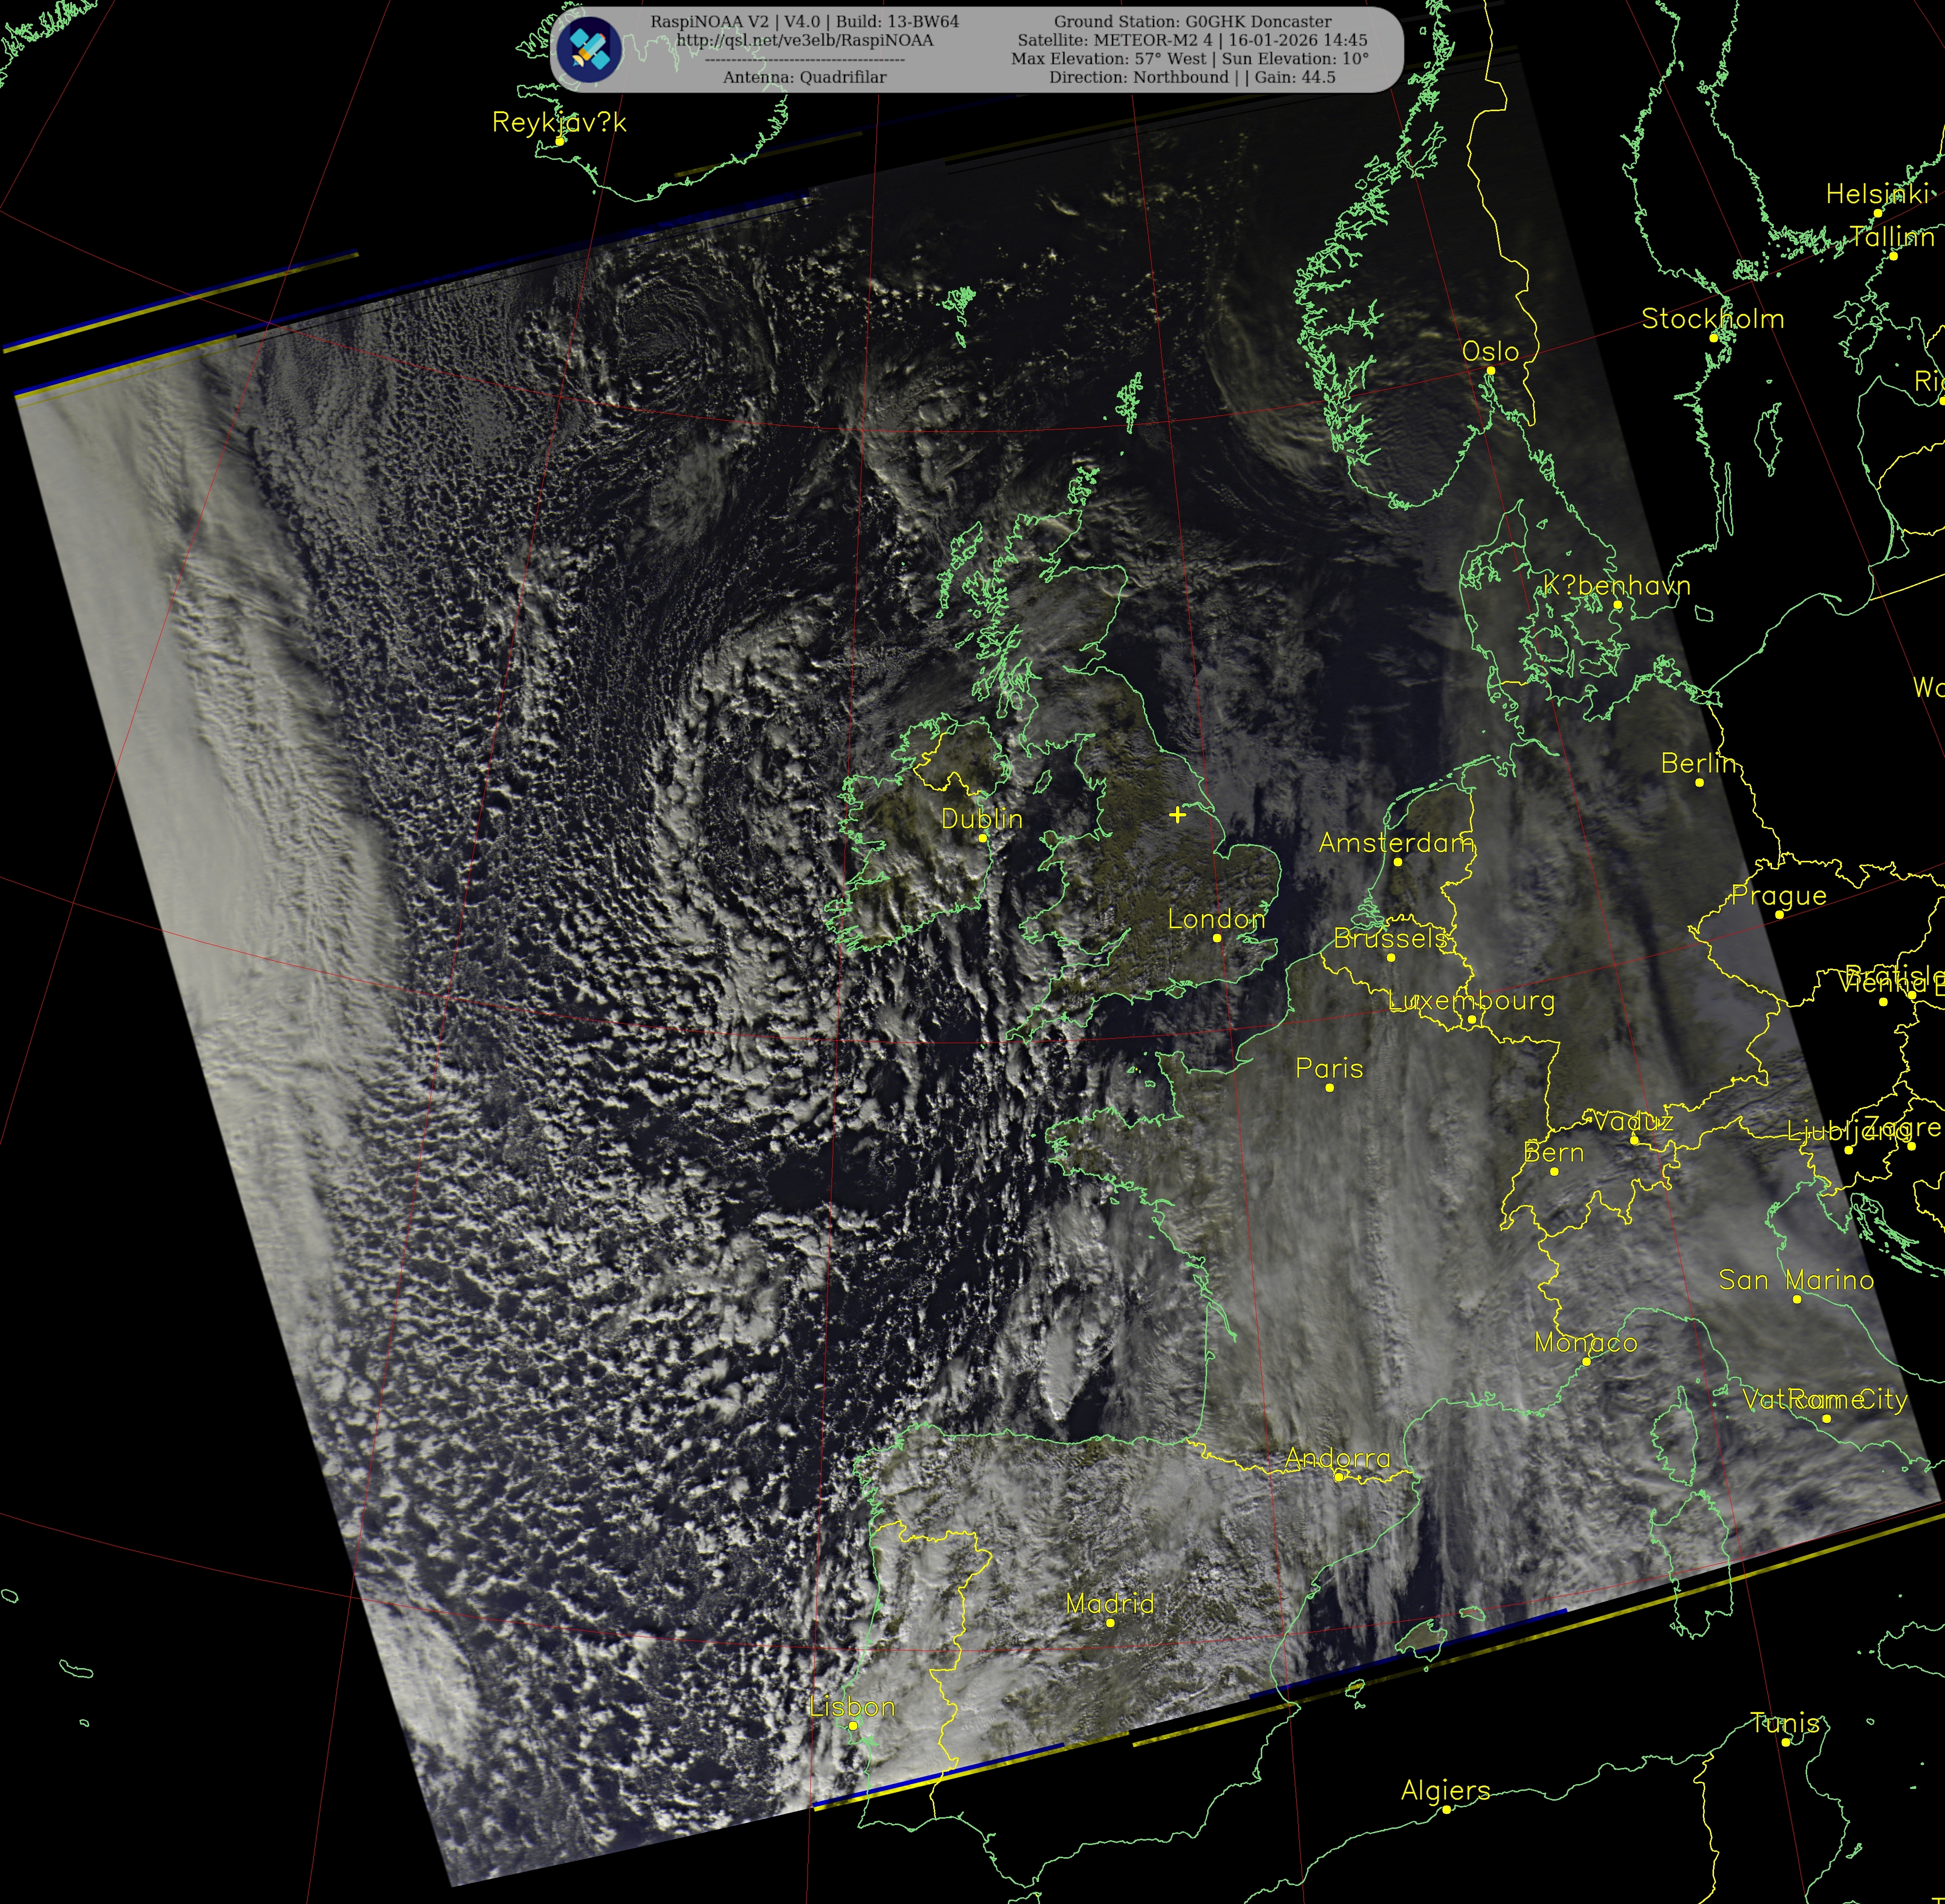Click the Andorra label
The image size is (1945, 1904).
[1337, 1458]
